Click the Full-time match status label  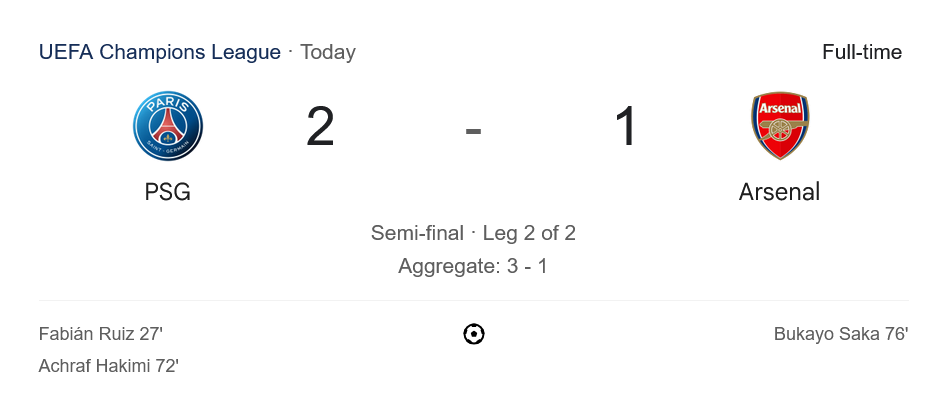click(862, 52)
